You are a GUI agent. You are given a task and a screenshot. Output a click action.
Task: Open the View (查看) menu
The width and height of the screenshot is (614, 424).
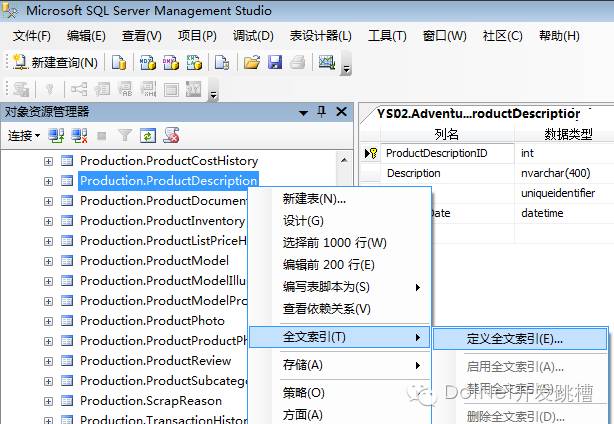[142, 36]
